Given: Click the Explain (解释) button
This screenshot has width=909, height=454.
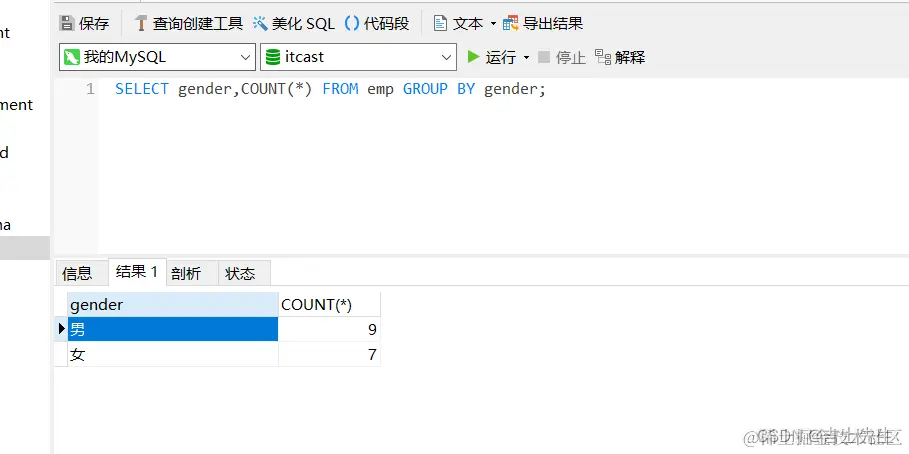Looking at the screenshot, I should 620,57.
